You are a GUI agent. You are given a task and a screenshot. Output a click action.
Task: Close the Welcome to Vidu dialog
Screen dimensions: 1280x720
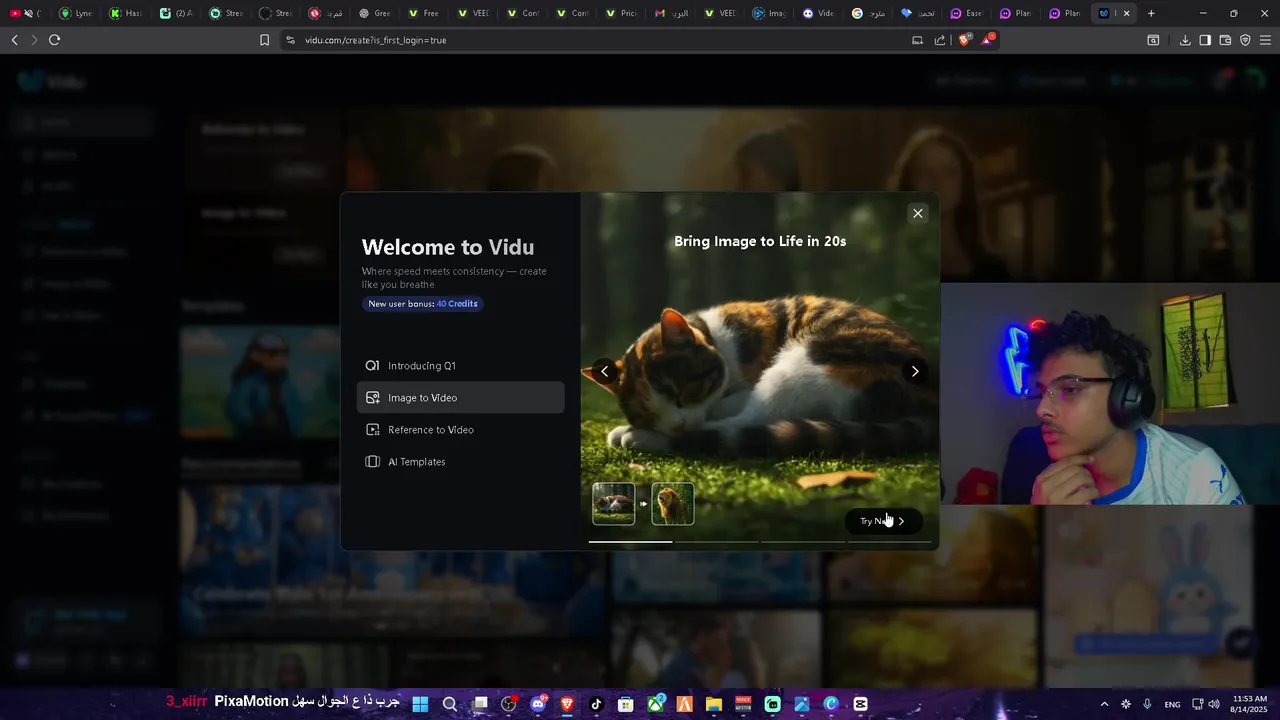click(x=917, y=213)
